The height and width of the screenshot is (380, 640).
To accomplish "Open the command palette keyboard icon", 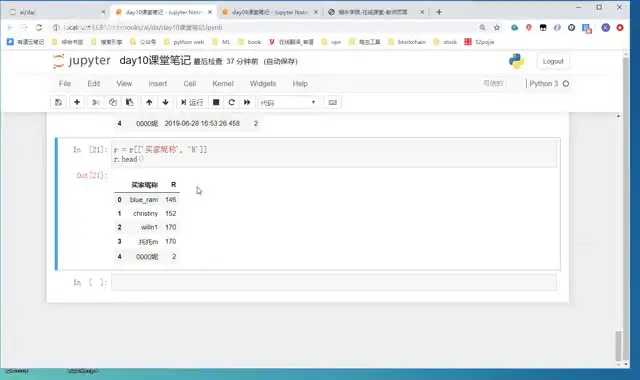I will pyautogui.click(x=333, y=102).
